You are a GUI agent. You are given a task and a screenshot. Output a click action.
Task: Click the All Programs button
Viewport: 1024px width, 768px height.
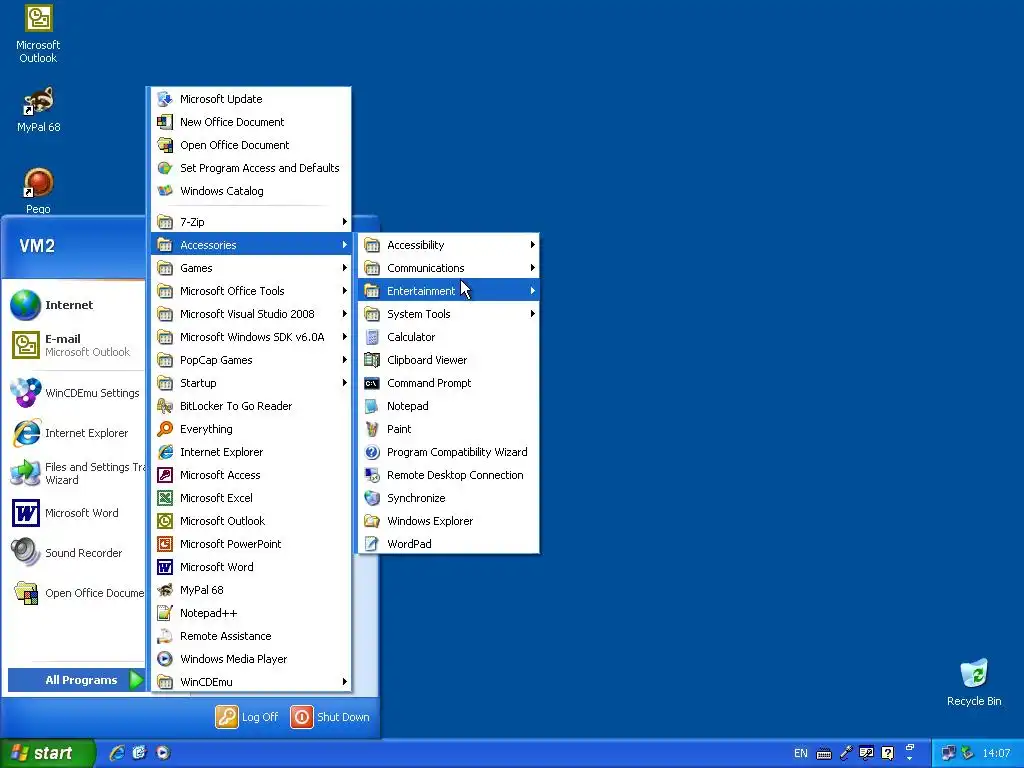click(x=76, y=680)
